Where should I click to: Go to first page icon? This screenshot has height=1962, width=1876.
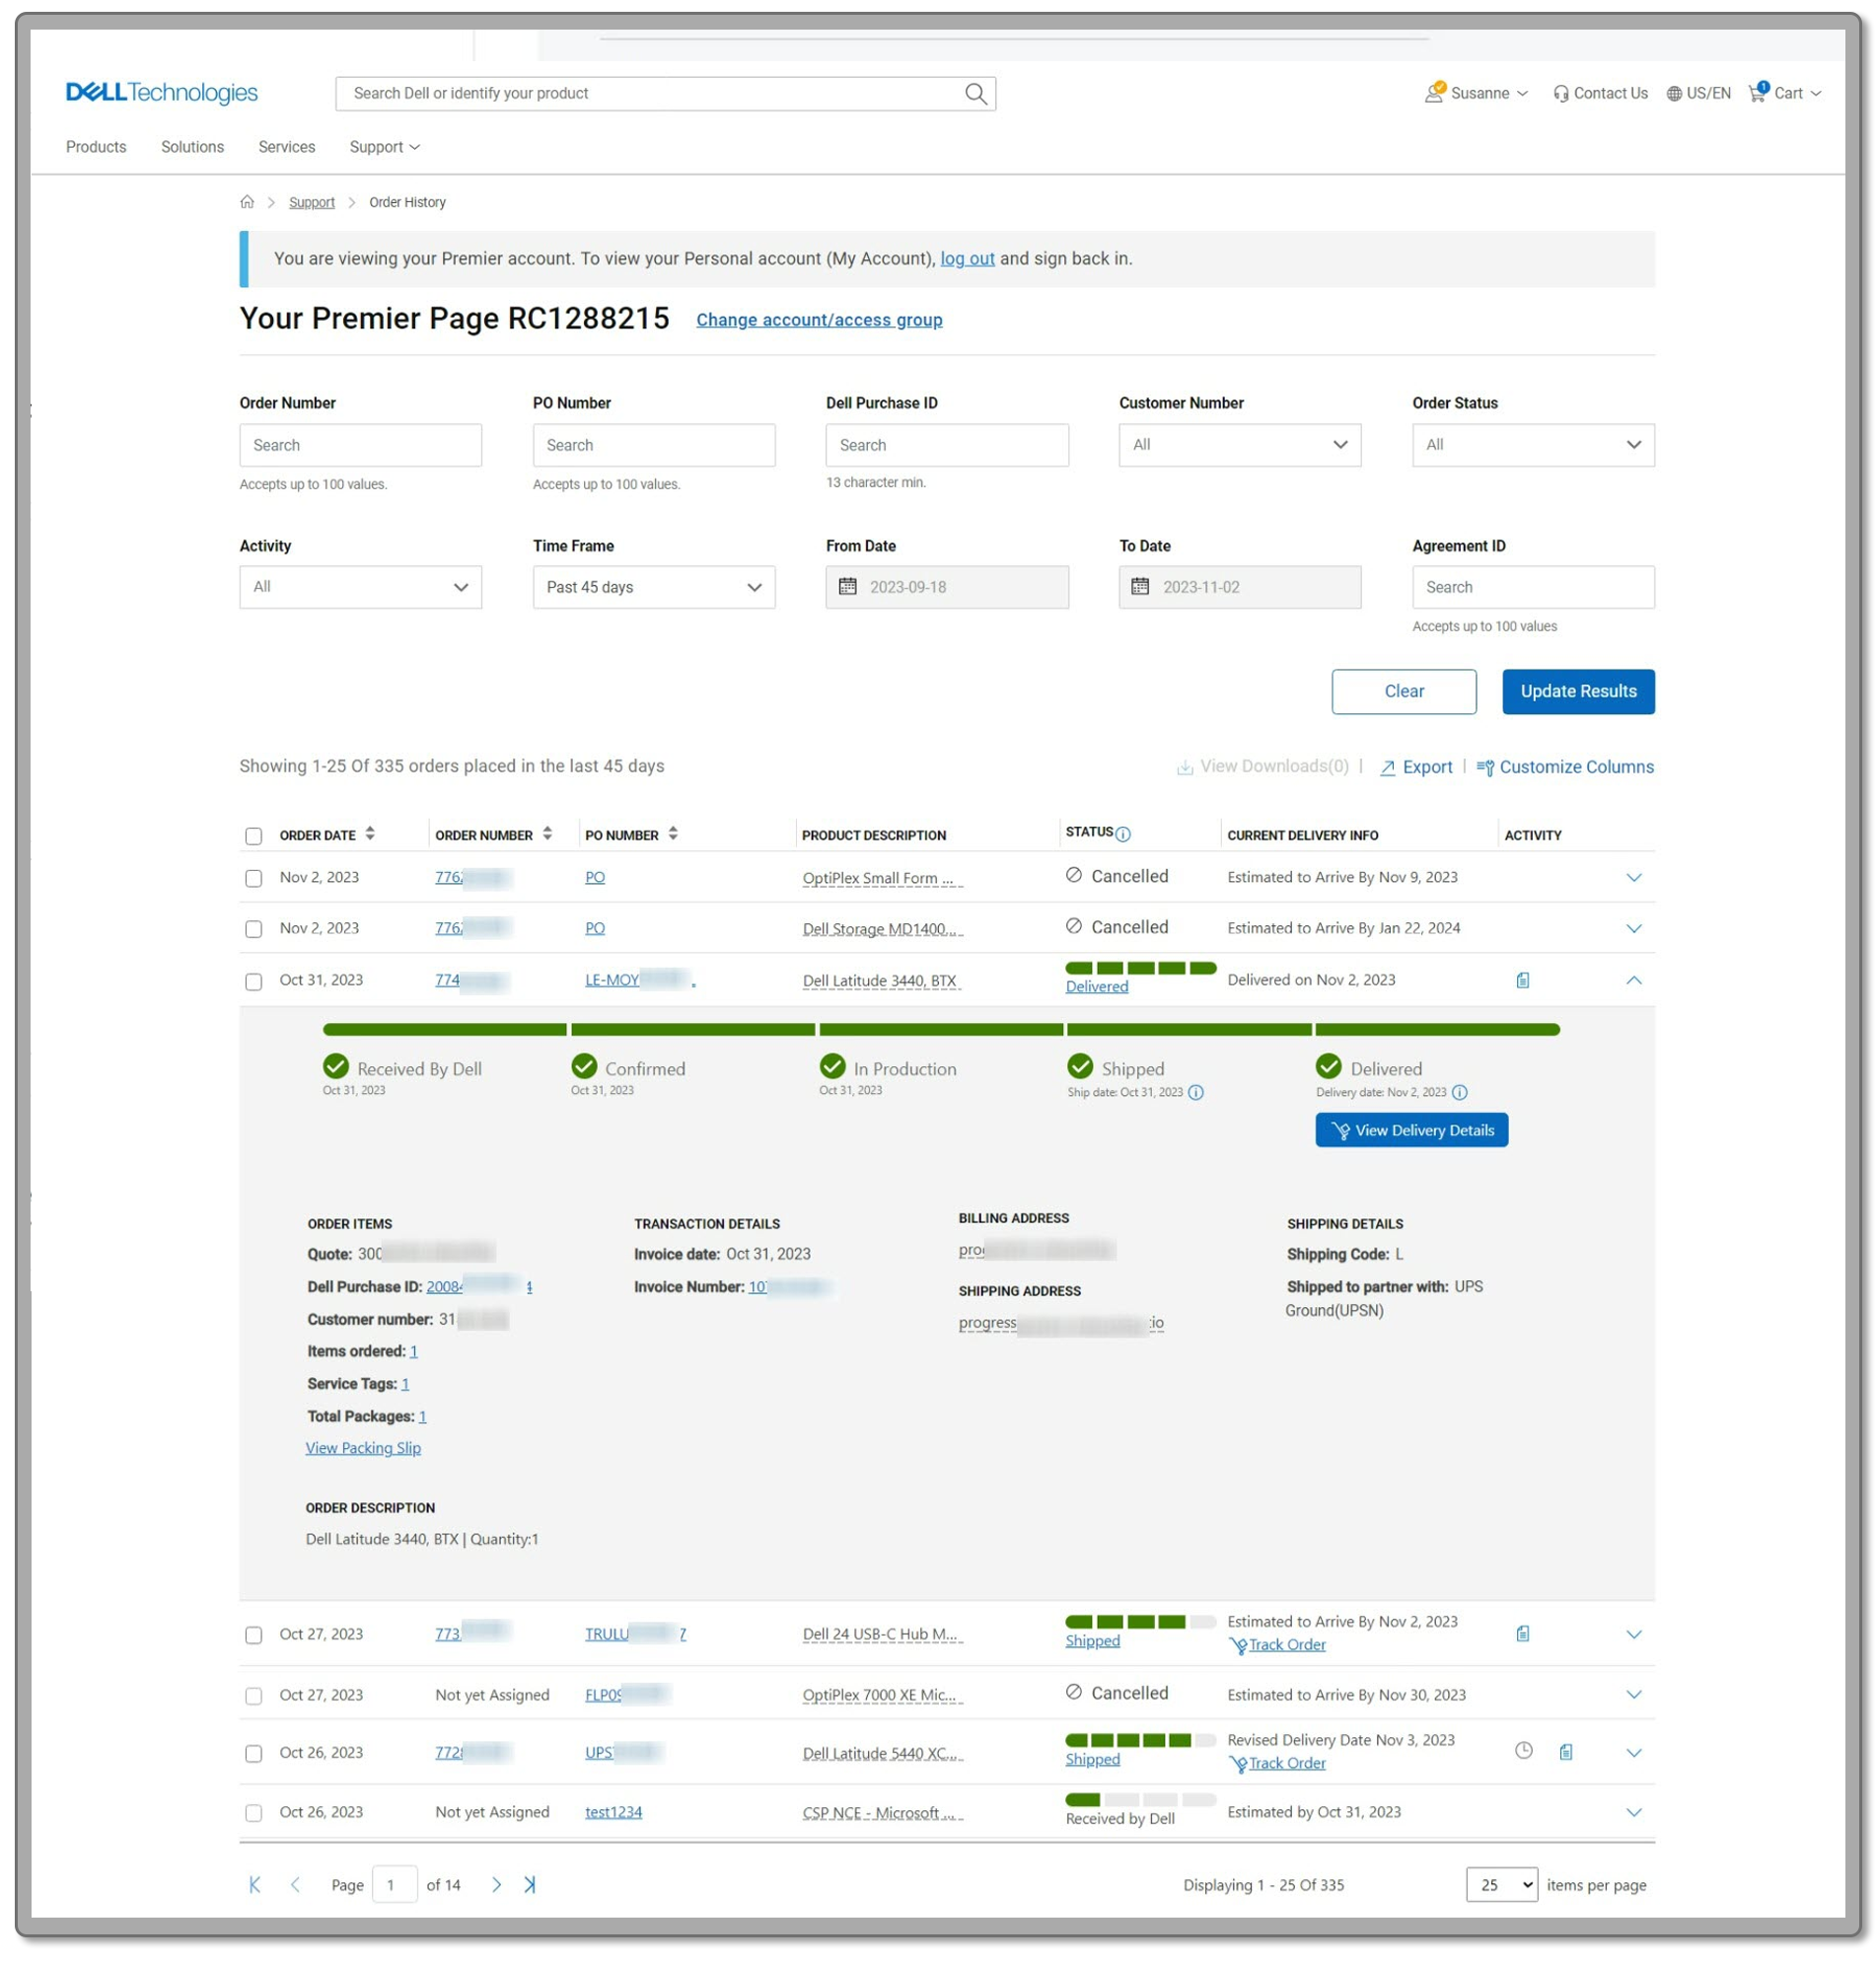click(x=255, y=1884)
